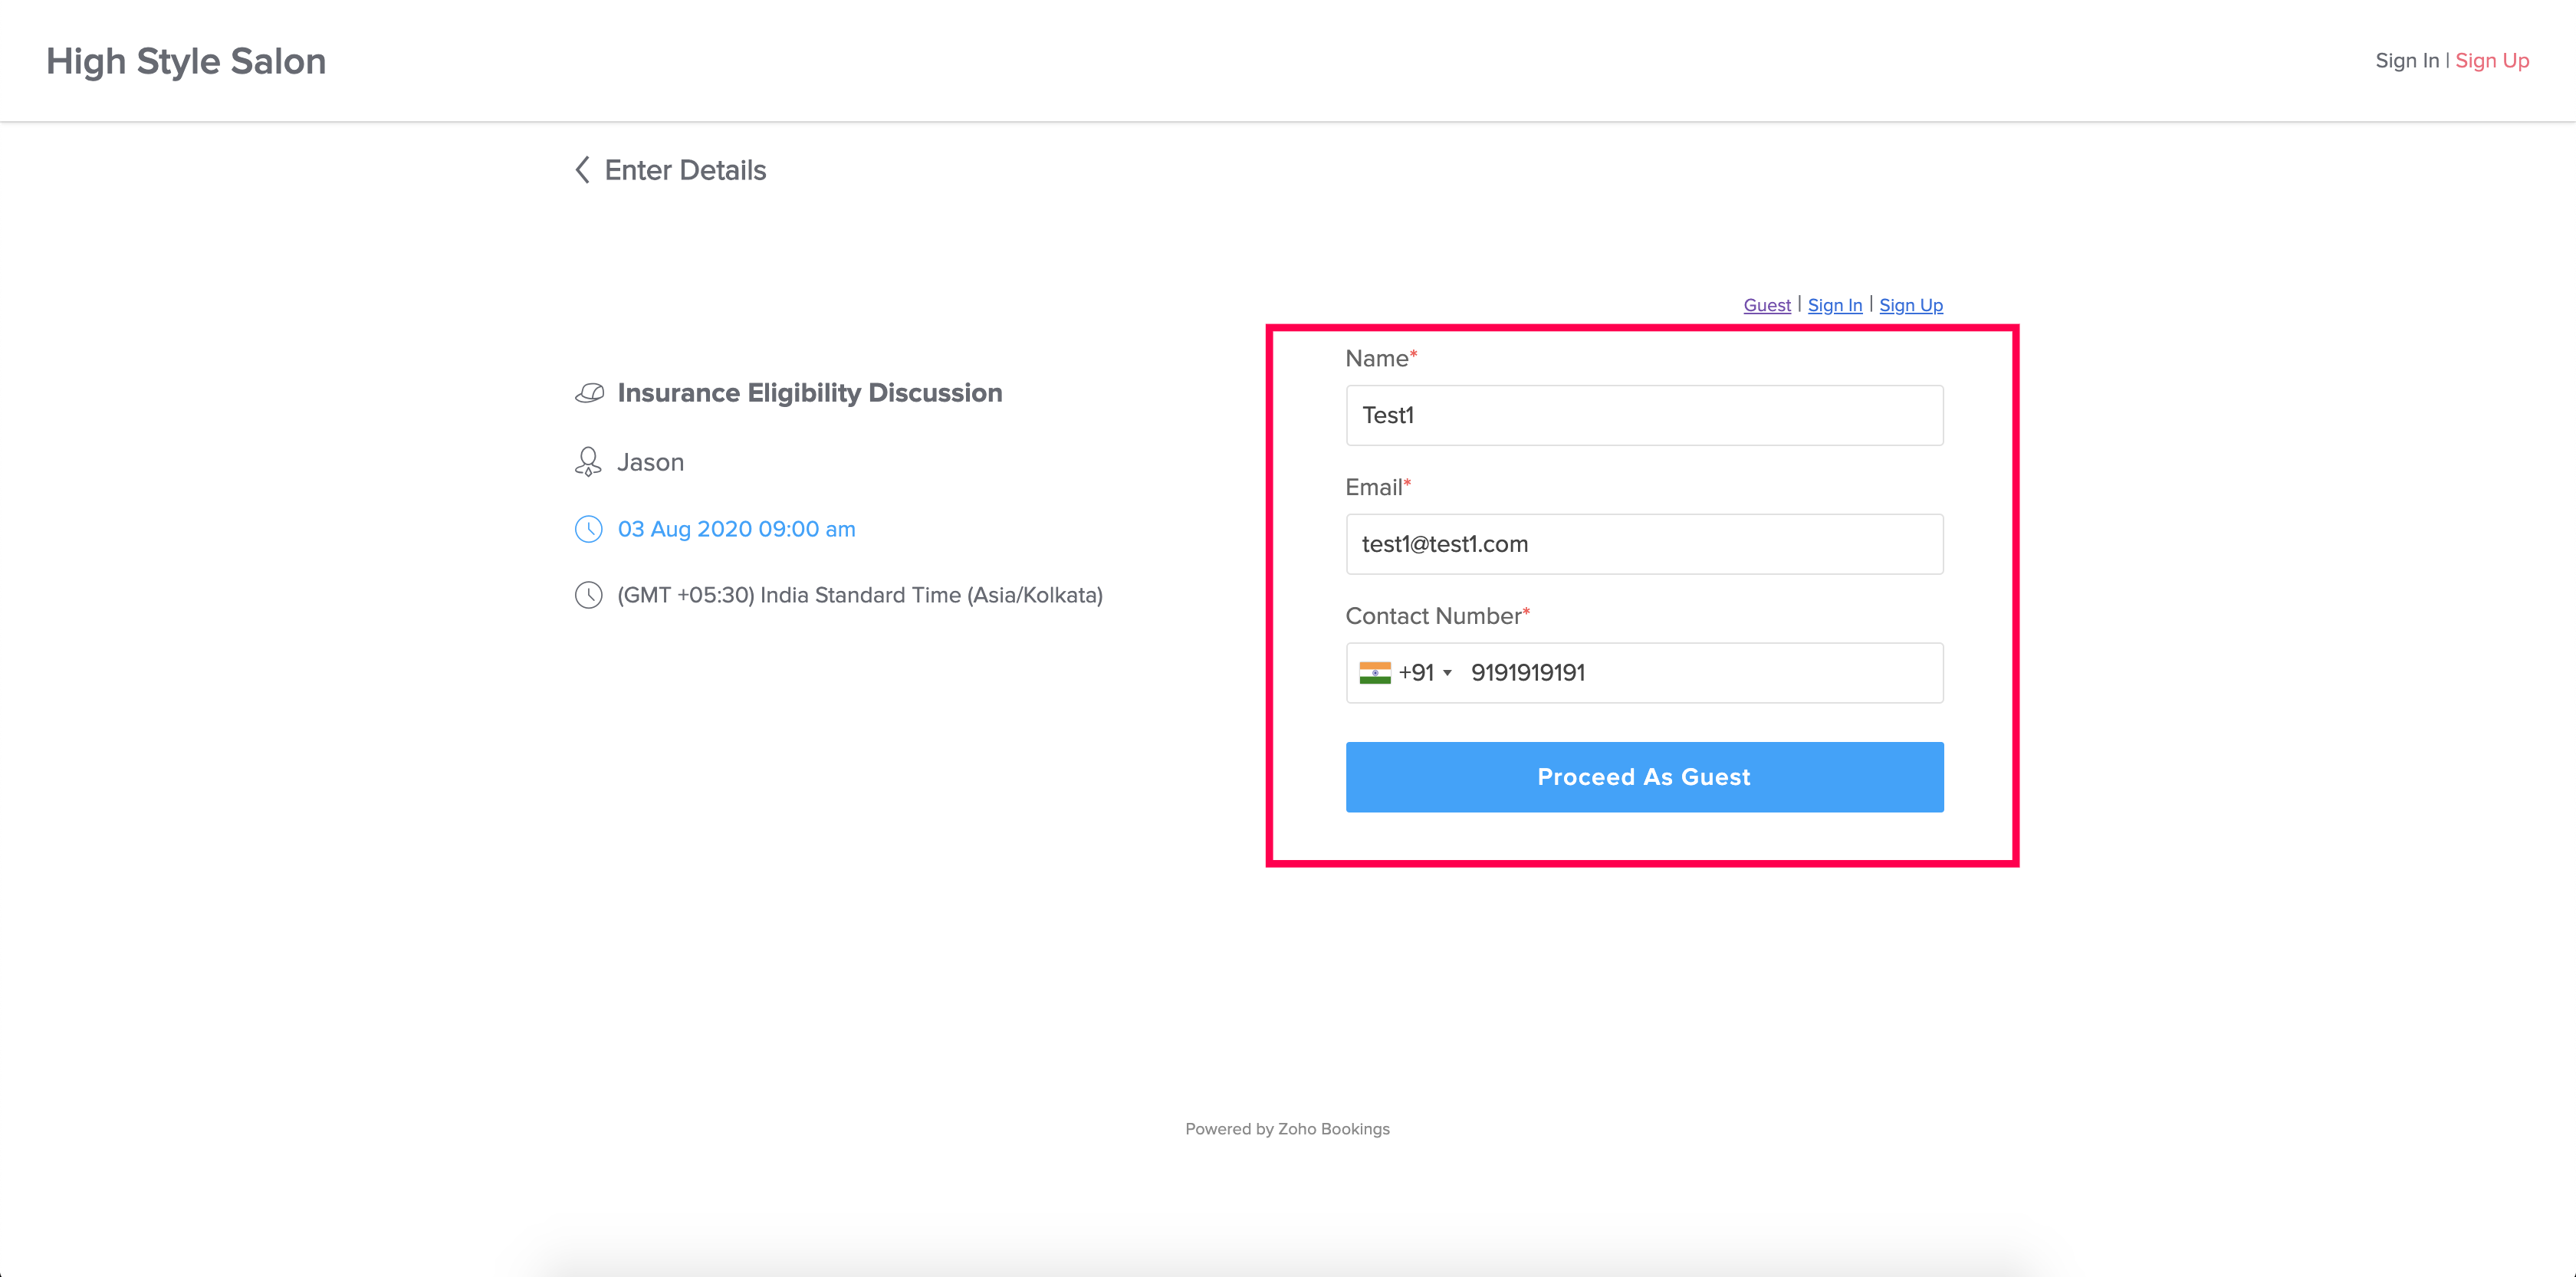Image resolution: width=2576 pixels, height=1277 pixels.
Task: Open the Sign Up link above the form
Action: [x=1910, y=305]
